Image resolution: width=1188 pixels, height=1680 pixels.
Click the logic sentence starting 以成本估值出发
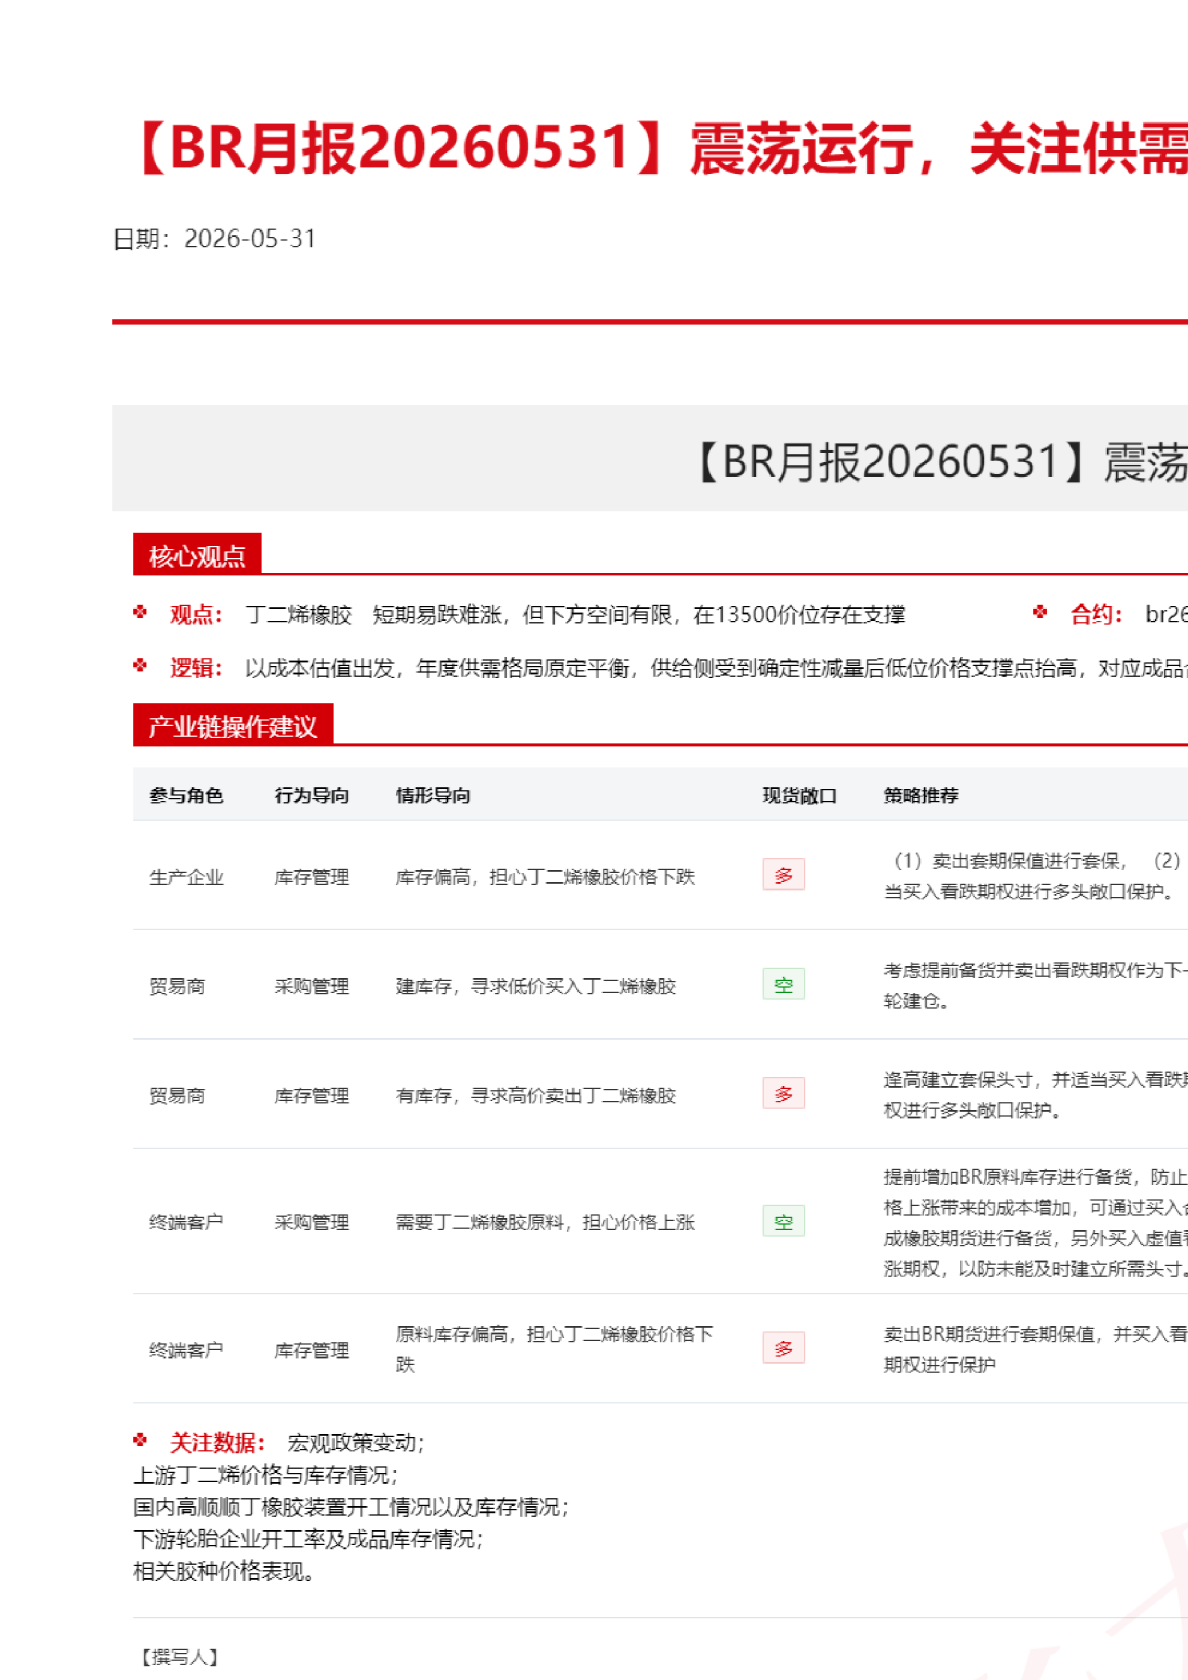coord(716,668)
